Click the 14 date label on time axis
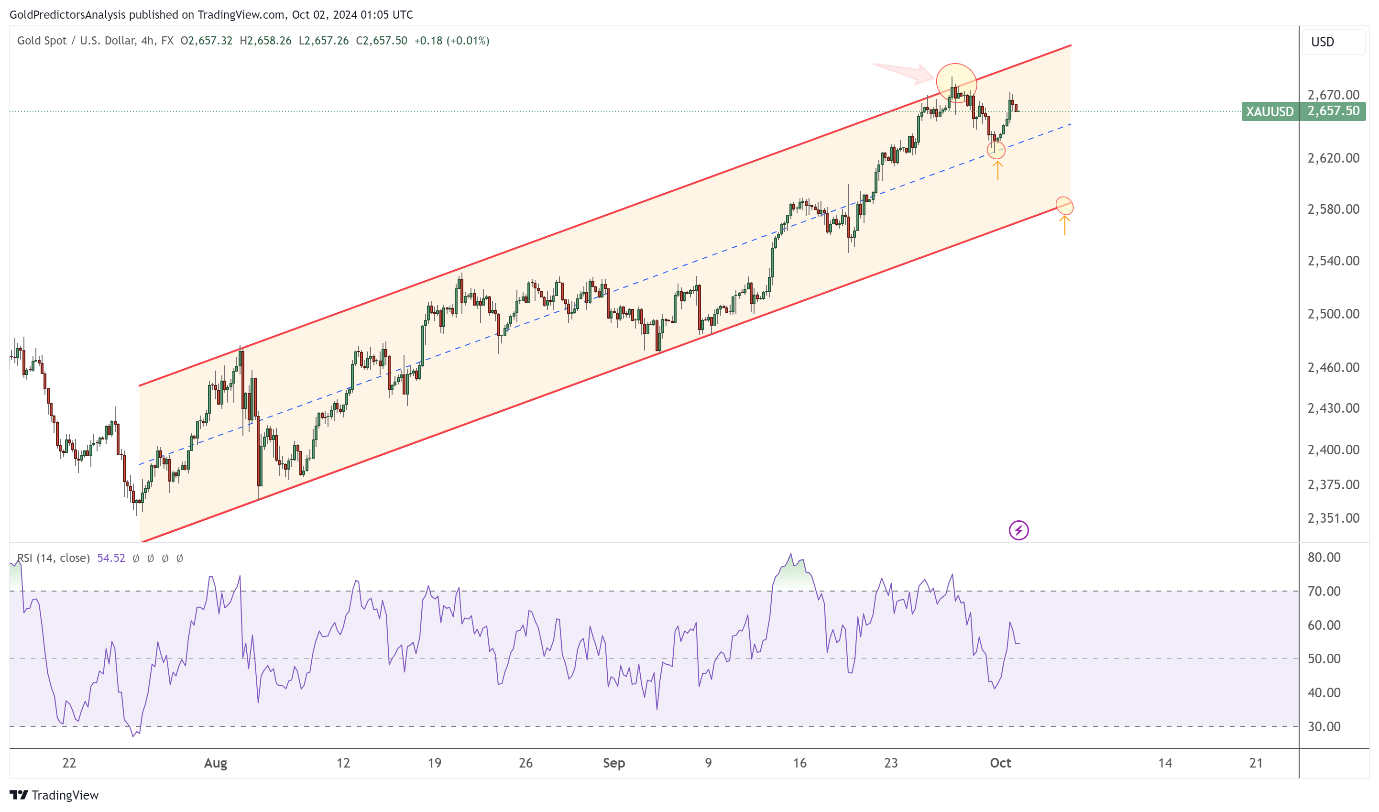The height and width of the screenshot is (812, 1379). pyautogui.click(x=1165, y=763)
